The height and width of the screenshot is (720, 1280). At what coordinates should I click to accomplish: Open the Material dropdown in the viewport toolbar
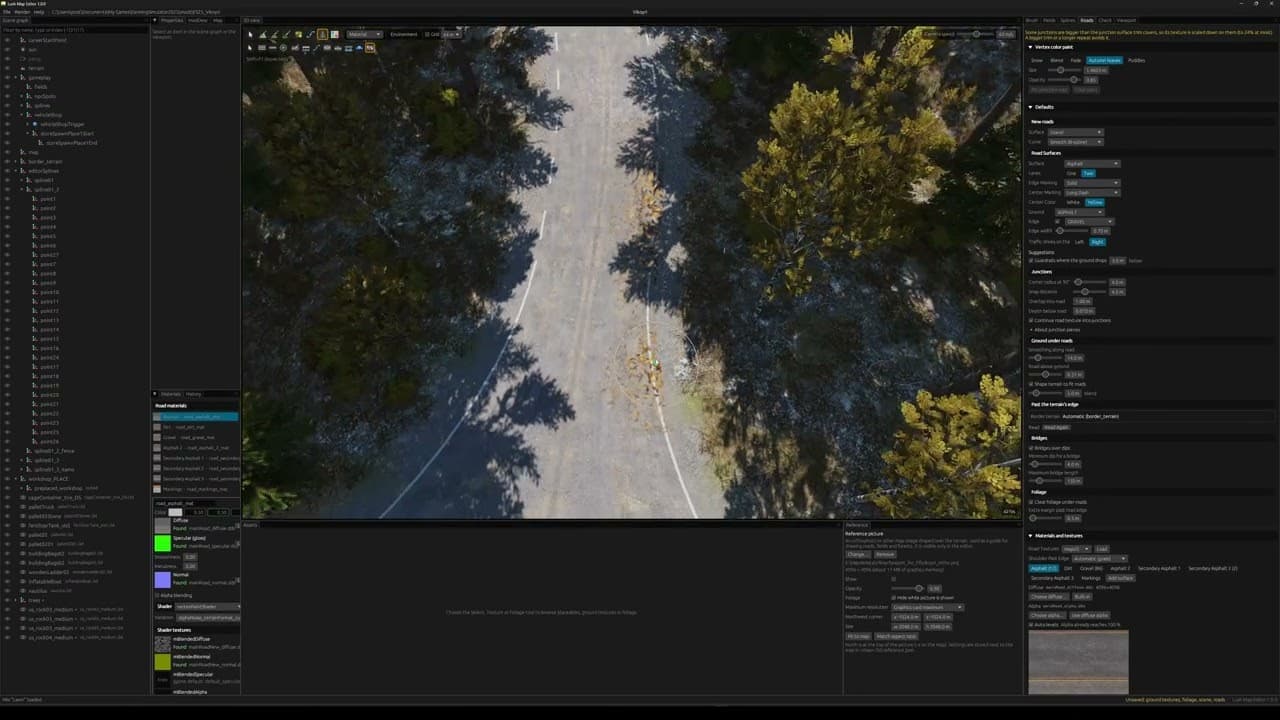(365, 34)
